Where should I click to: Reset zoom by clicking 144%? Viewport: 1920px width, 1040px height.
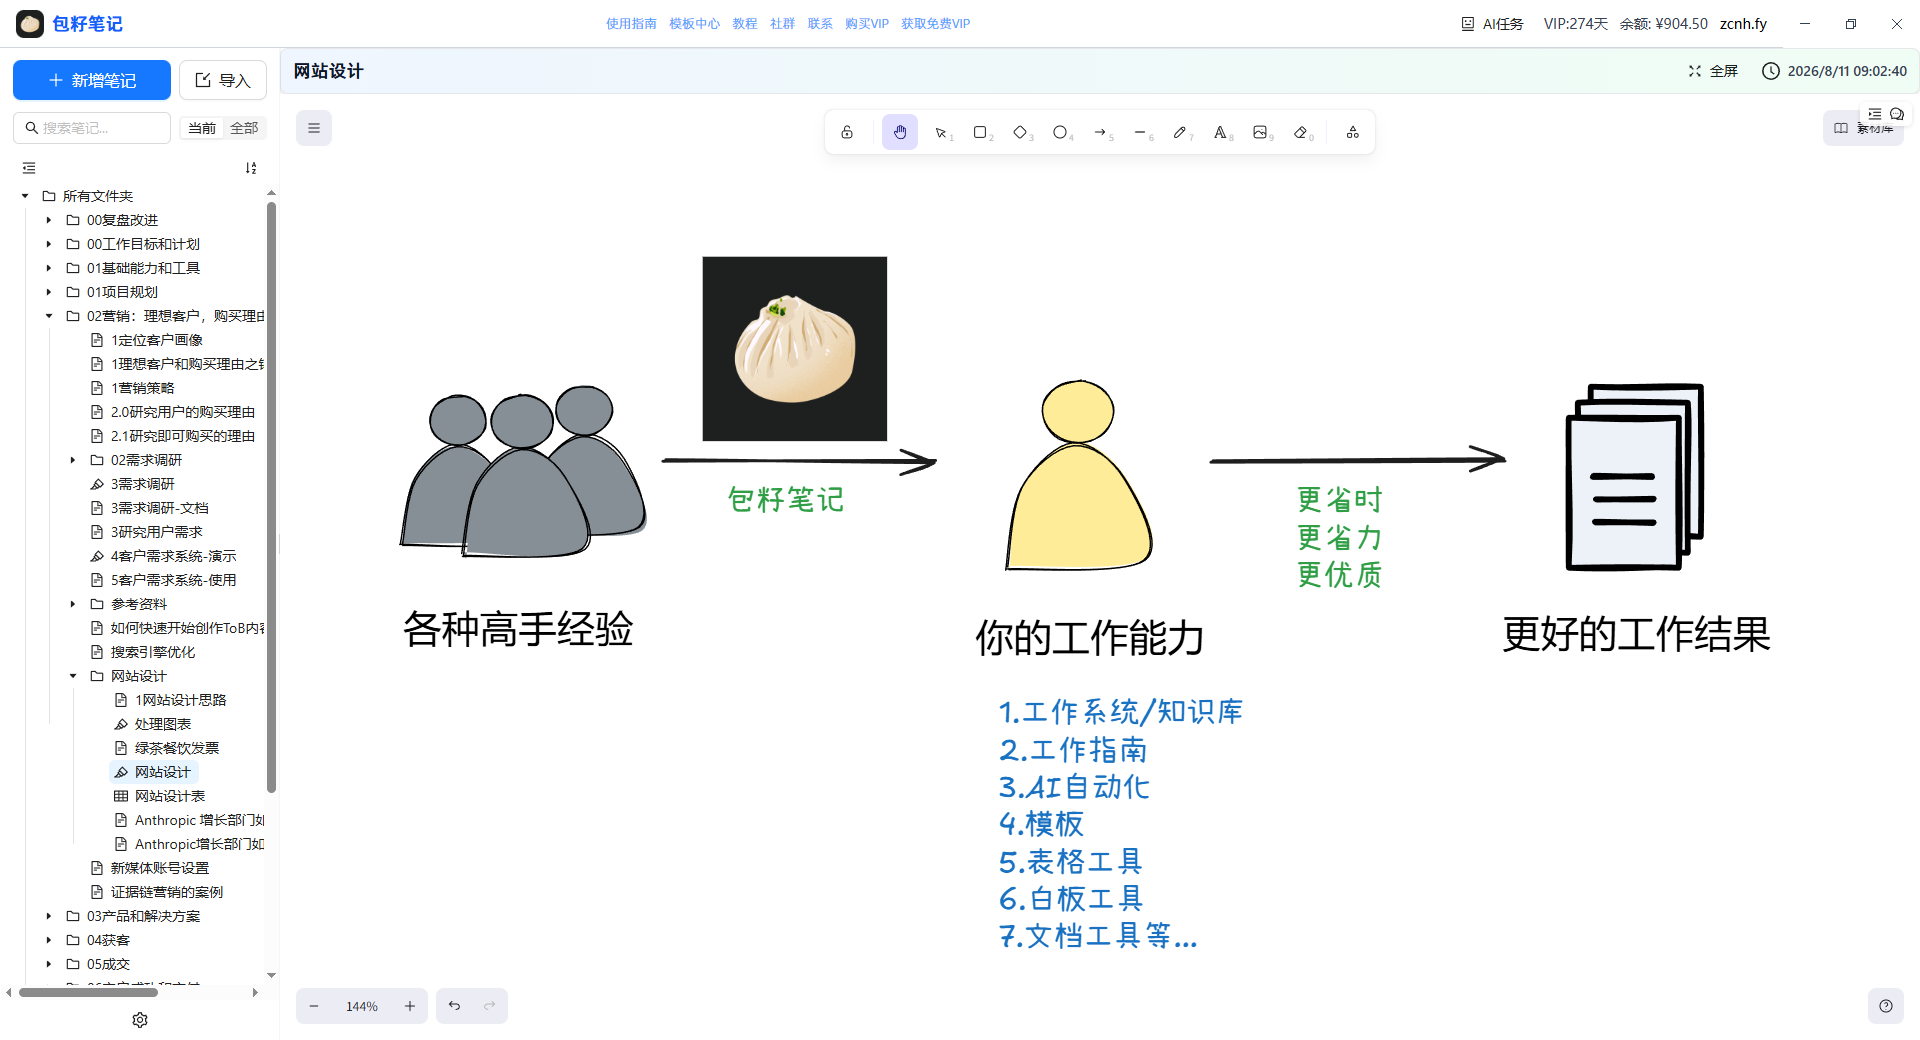(x=362, y=1007)
